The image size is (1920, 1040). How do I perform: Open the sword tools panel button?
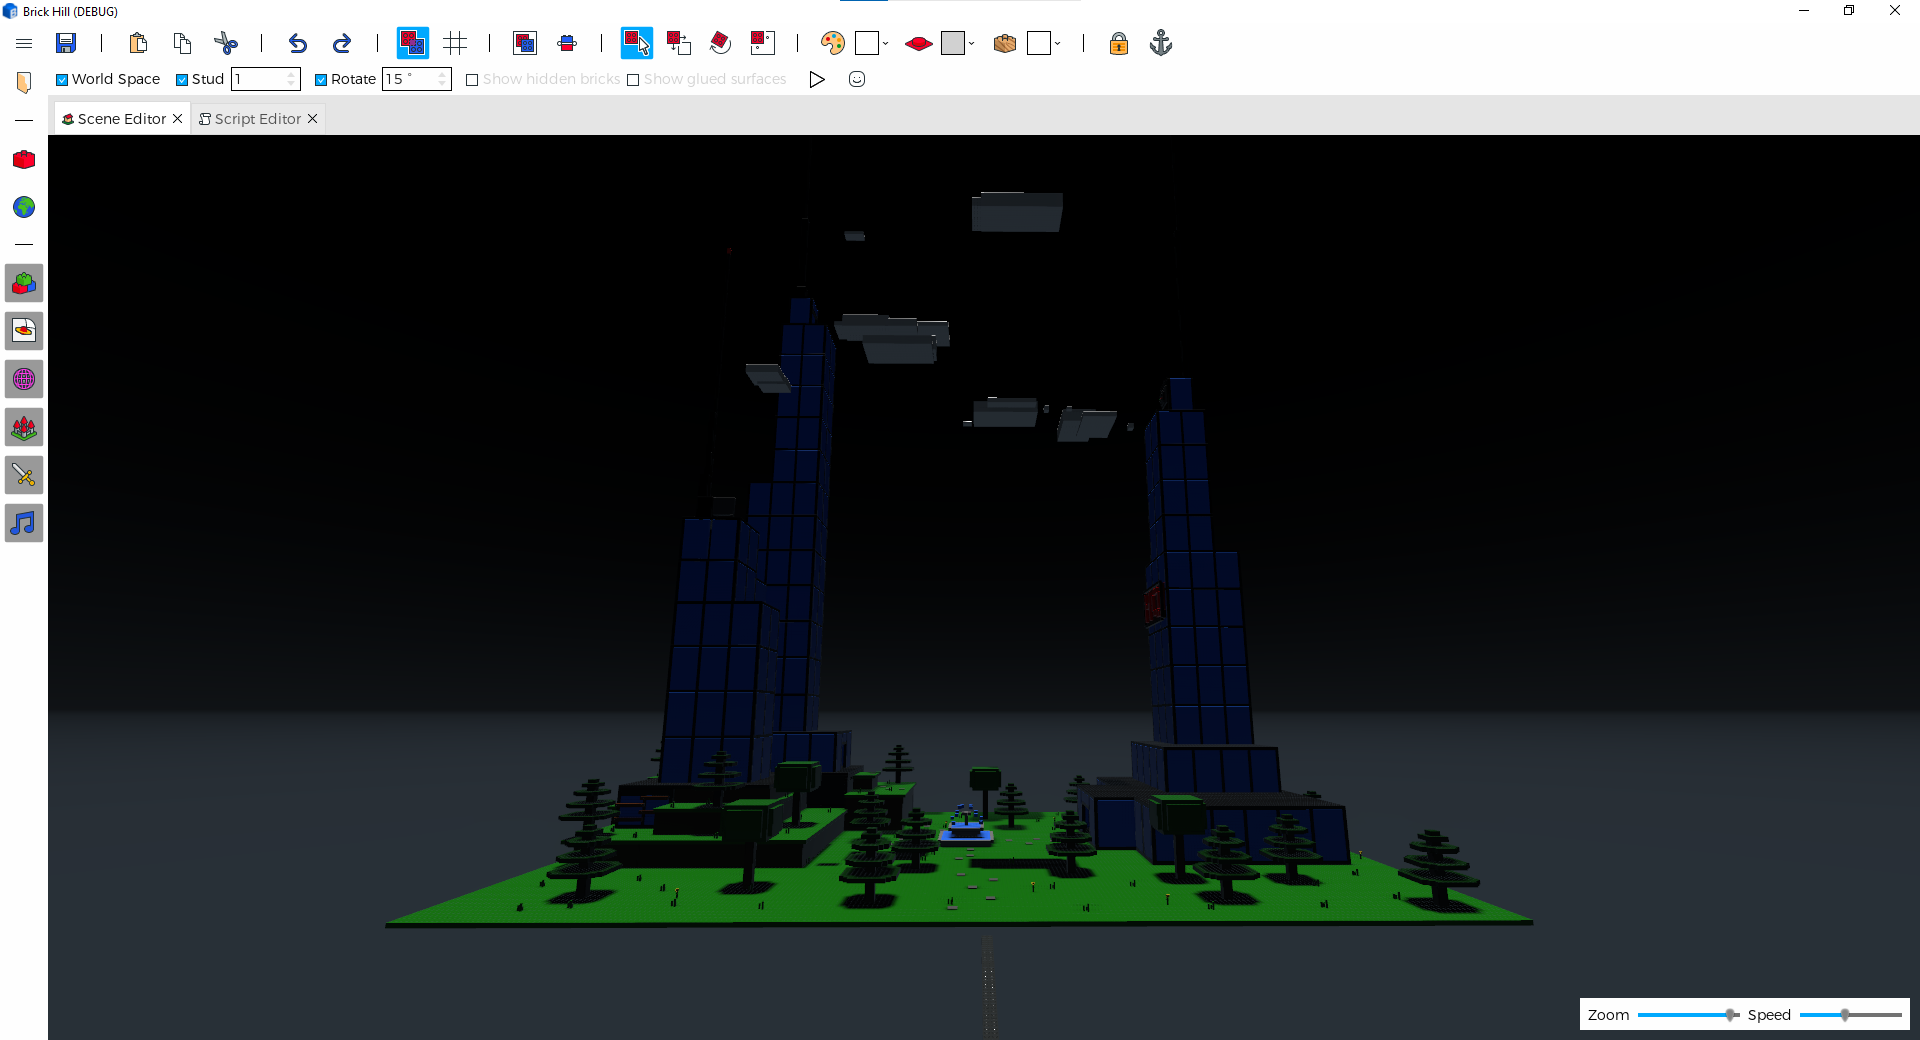pyautogui.click(x=24, y=475)
